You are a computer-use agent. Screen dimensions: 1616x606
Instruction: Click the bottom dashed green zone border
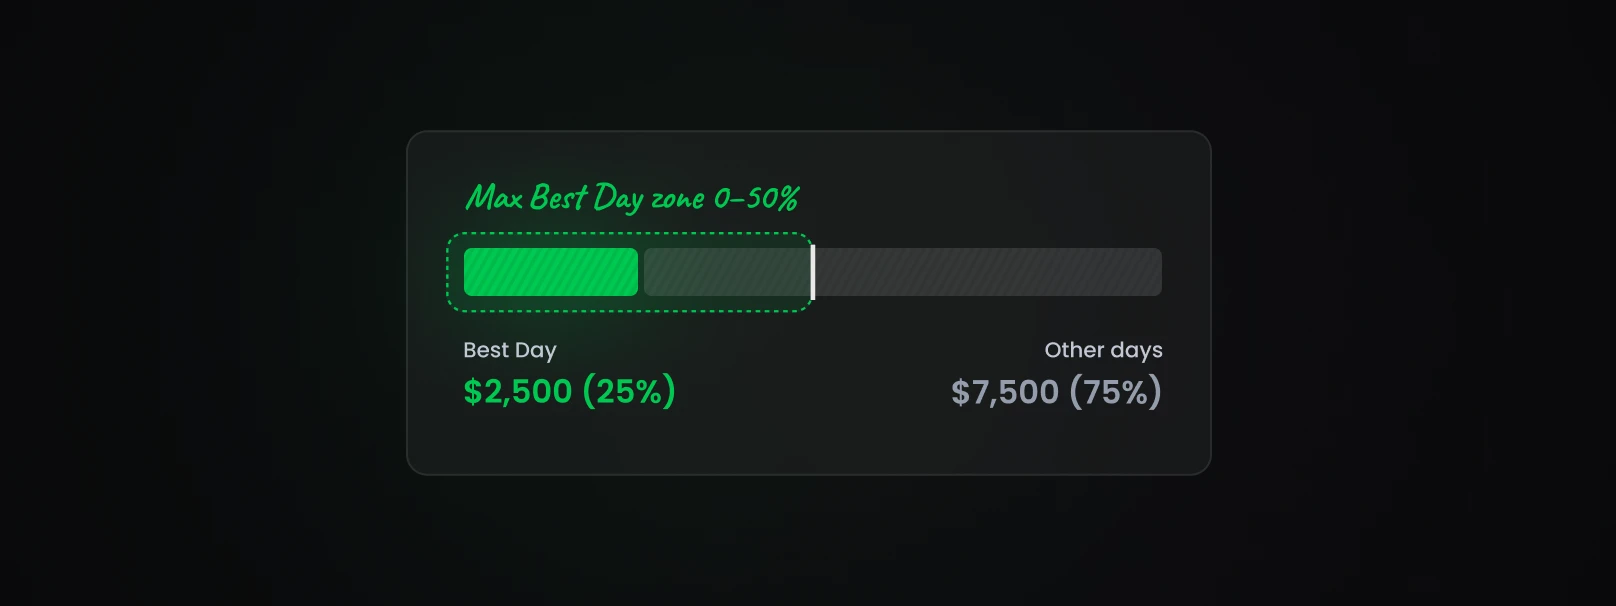pyautogui.click(x=630, y=311)
